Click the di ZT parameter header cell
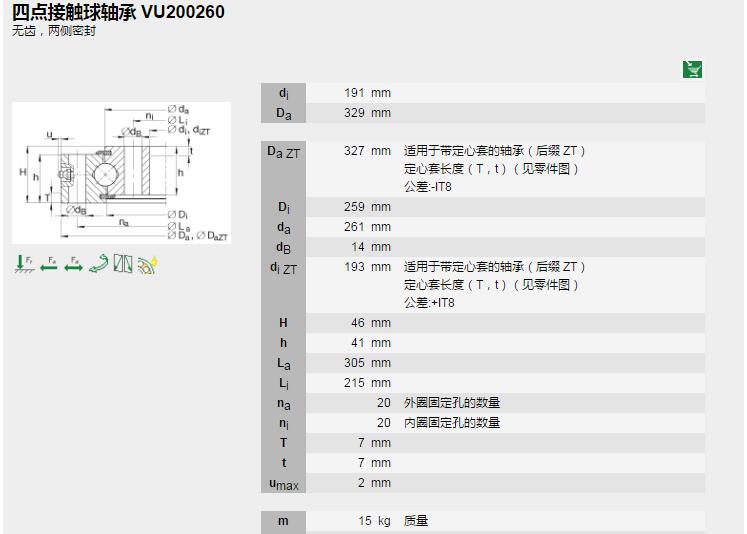Image resolution: width=747 pixels, height=534 pixels. point(283,285)
